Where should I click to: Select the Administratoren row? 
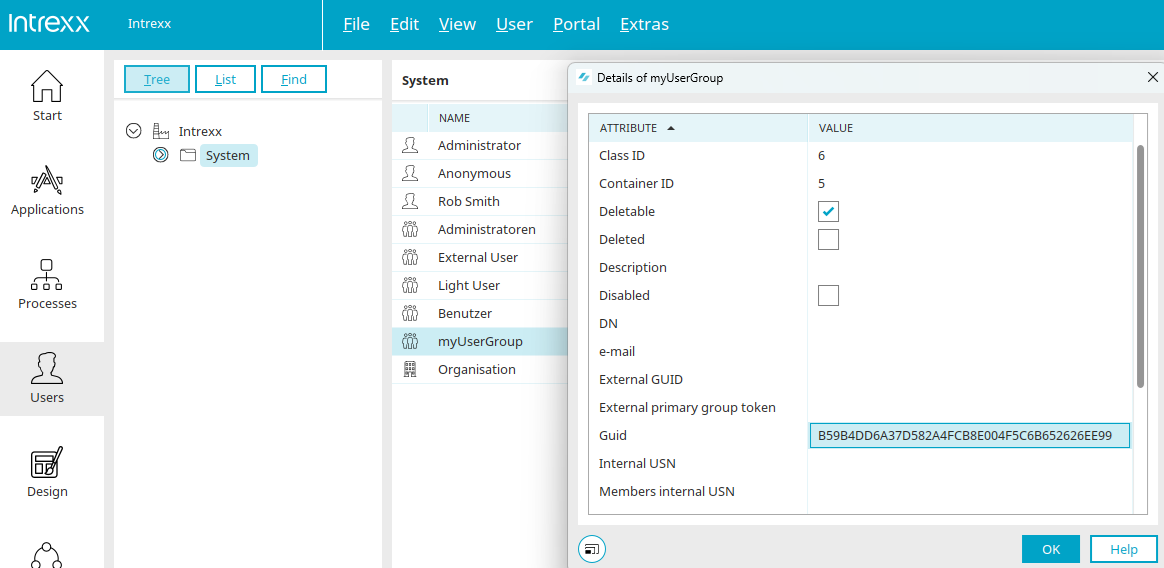(480, 229)
